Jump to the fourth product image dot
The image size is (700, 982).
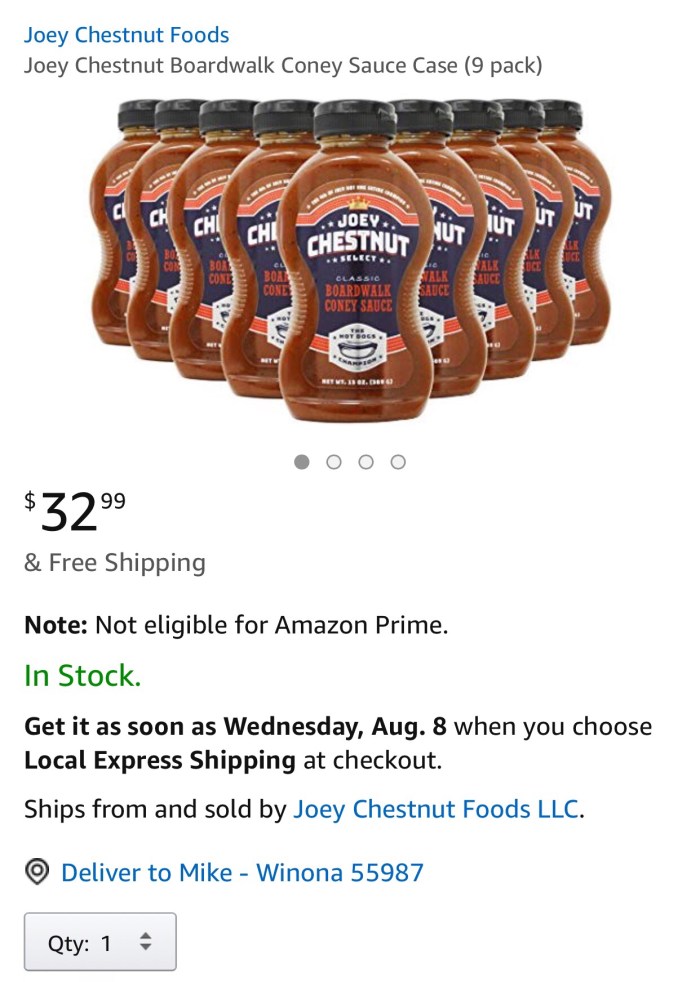[398, 462]
